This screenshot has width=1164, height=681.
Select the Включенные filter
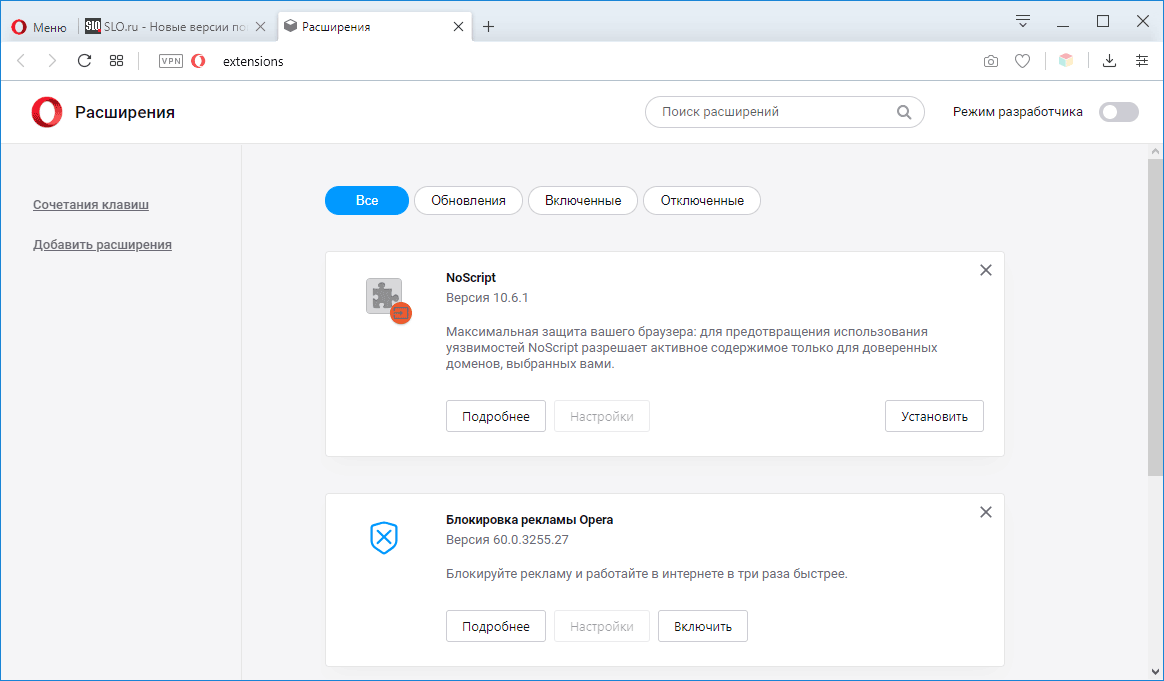click(583, 201)
